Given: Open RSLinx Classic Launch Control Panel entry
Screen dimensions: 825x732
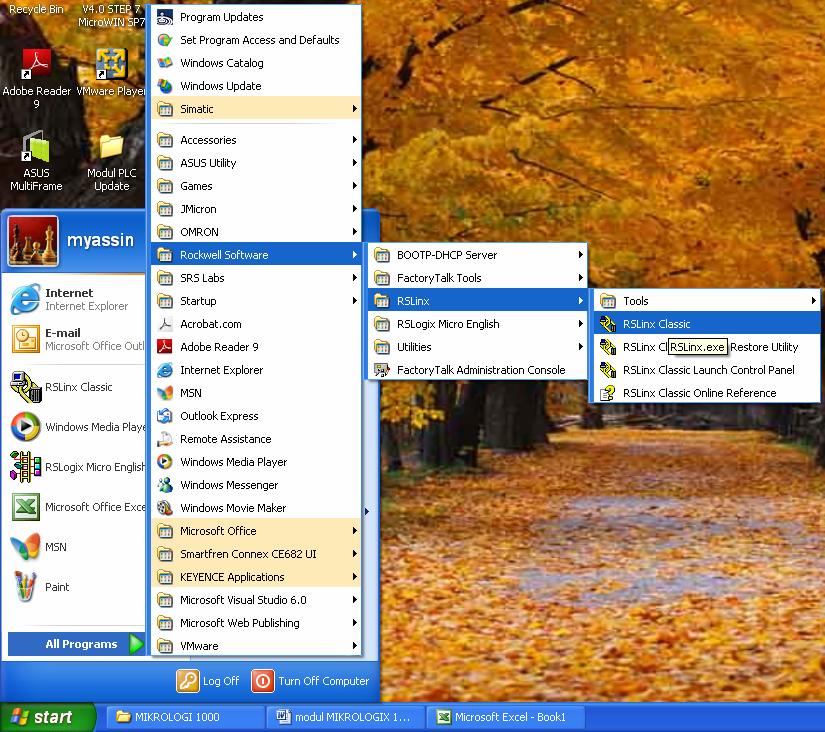Looking at the screenshot, I should tap(707, 370).
